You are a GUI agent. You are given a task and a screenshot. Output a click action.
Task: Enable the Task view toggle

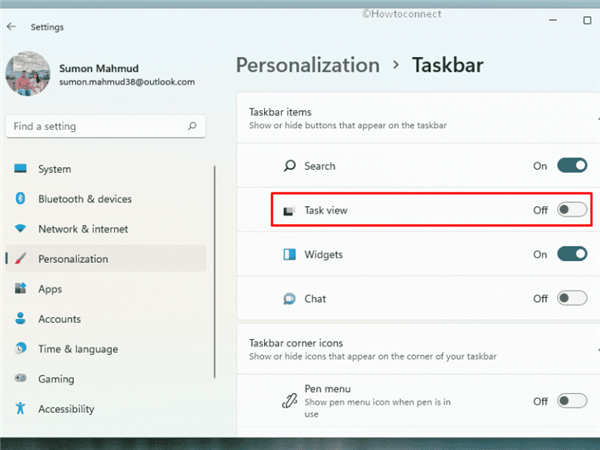(571, 210)
